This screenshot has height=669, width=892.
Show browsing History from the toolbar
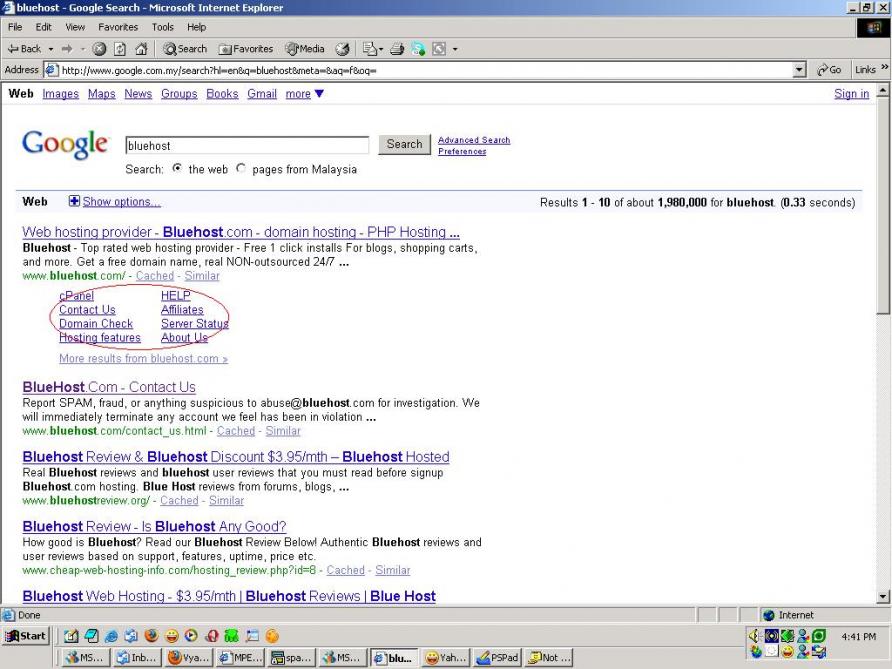pos(342,49)
